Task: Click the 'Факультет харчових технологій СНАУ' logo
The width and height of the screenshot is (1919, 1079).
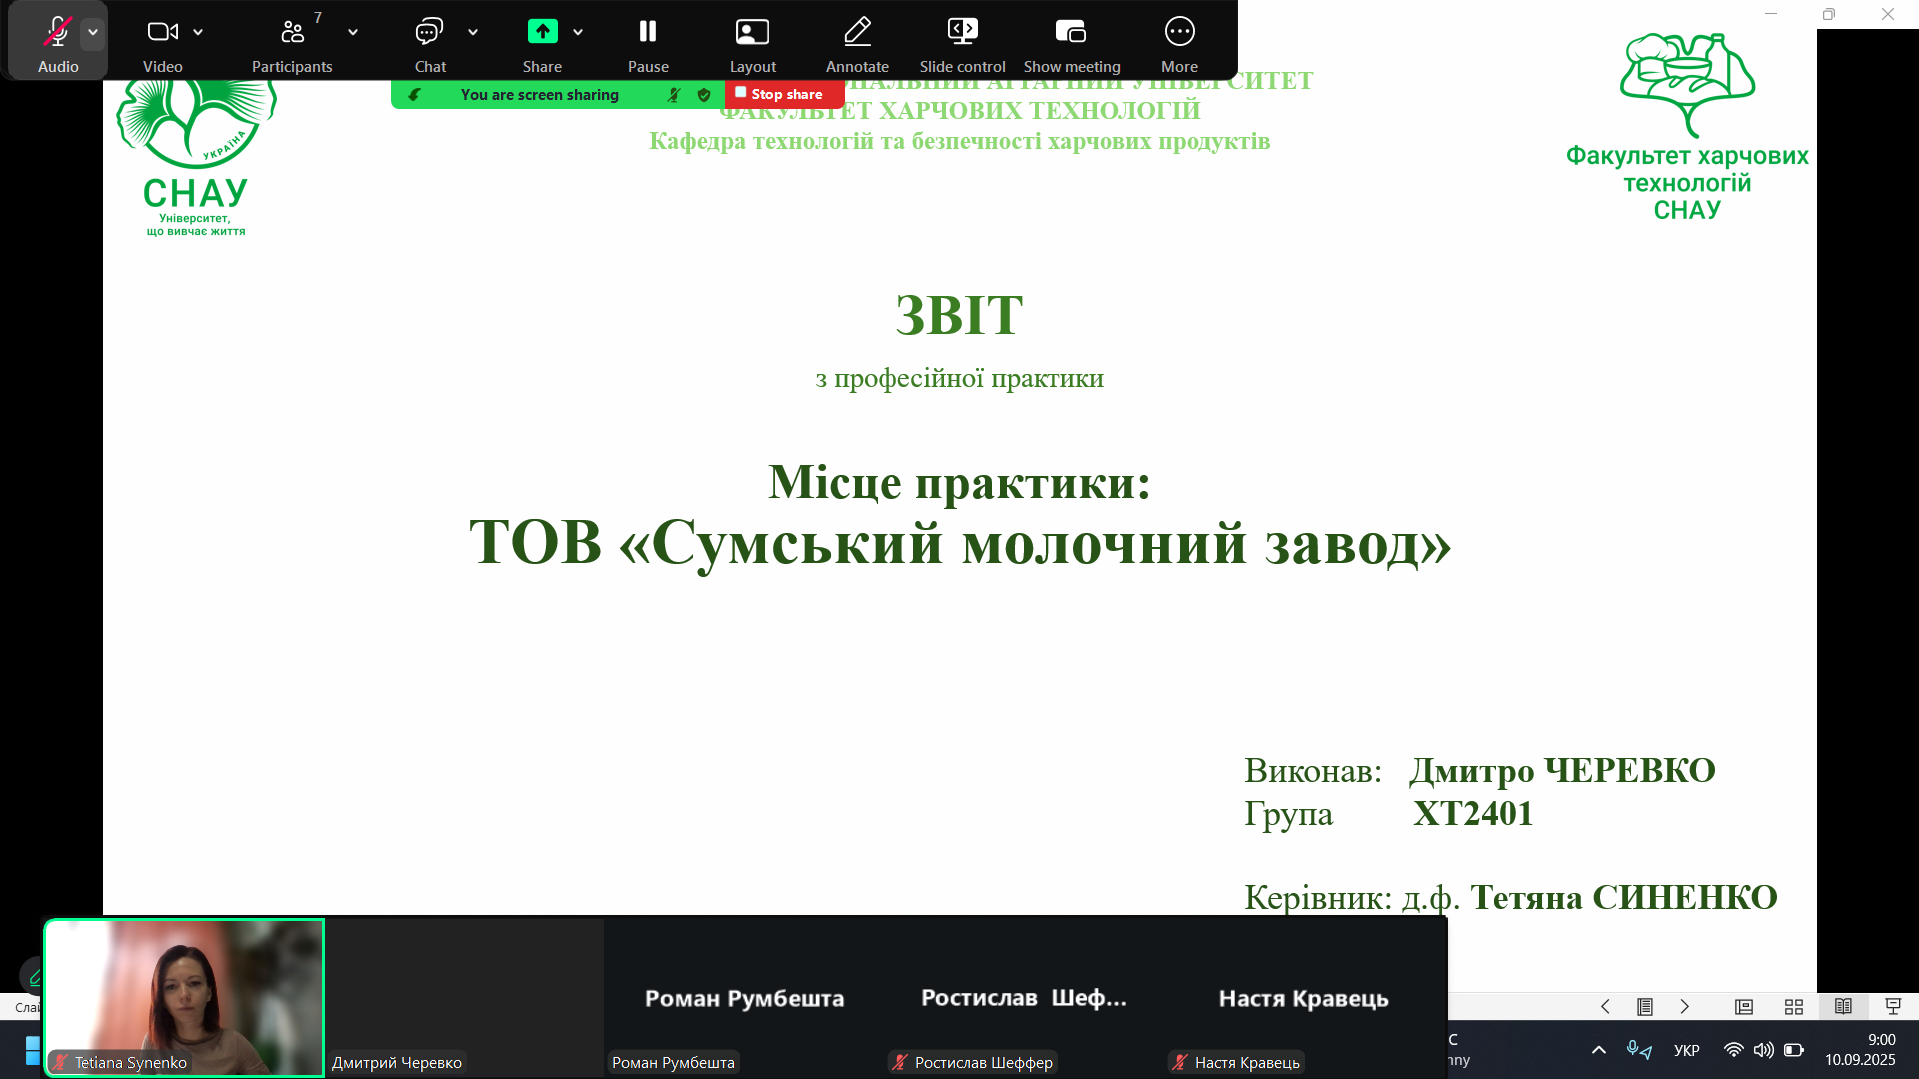Action: coord(1687,127)
